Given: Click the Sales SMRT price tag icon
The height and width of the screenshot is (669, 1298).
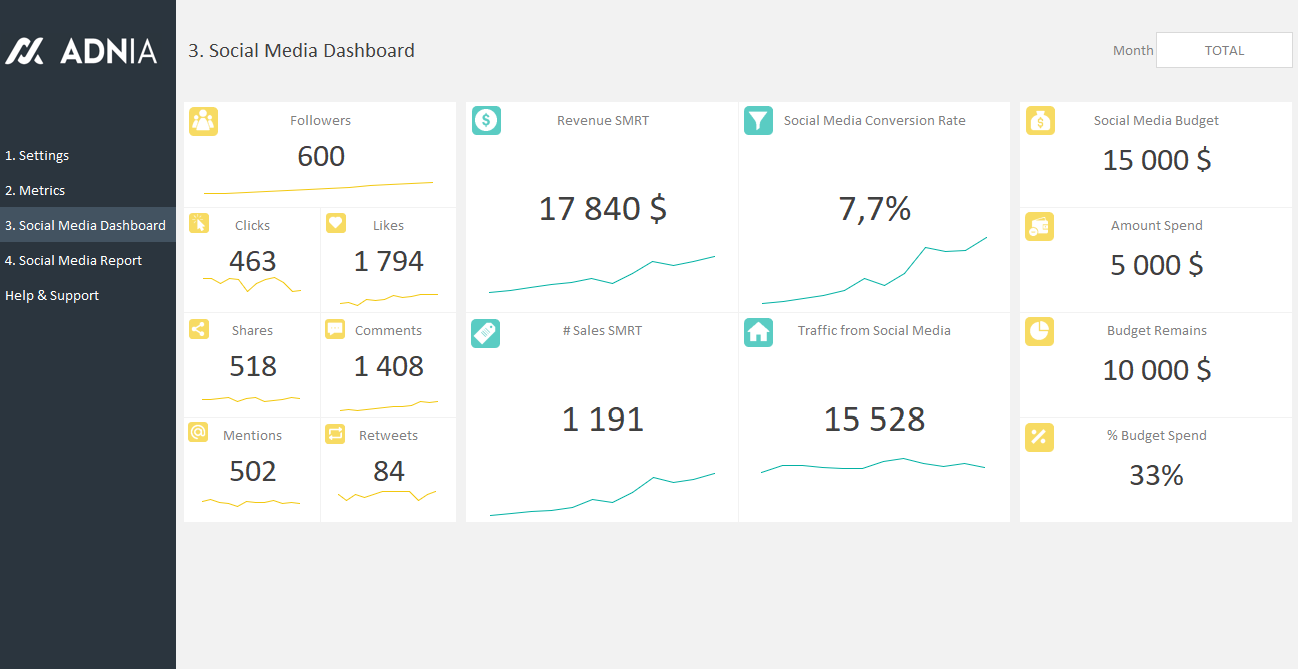Looking at the screenshot, I should coord(485,334).
